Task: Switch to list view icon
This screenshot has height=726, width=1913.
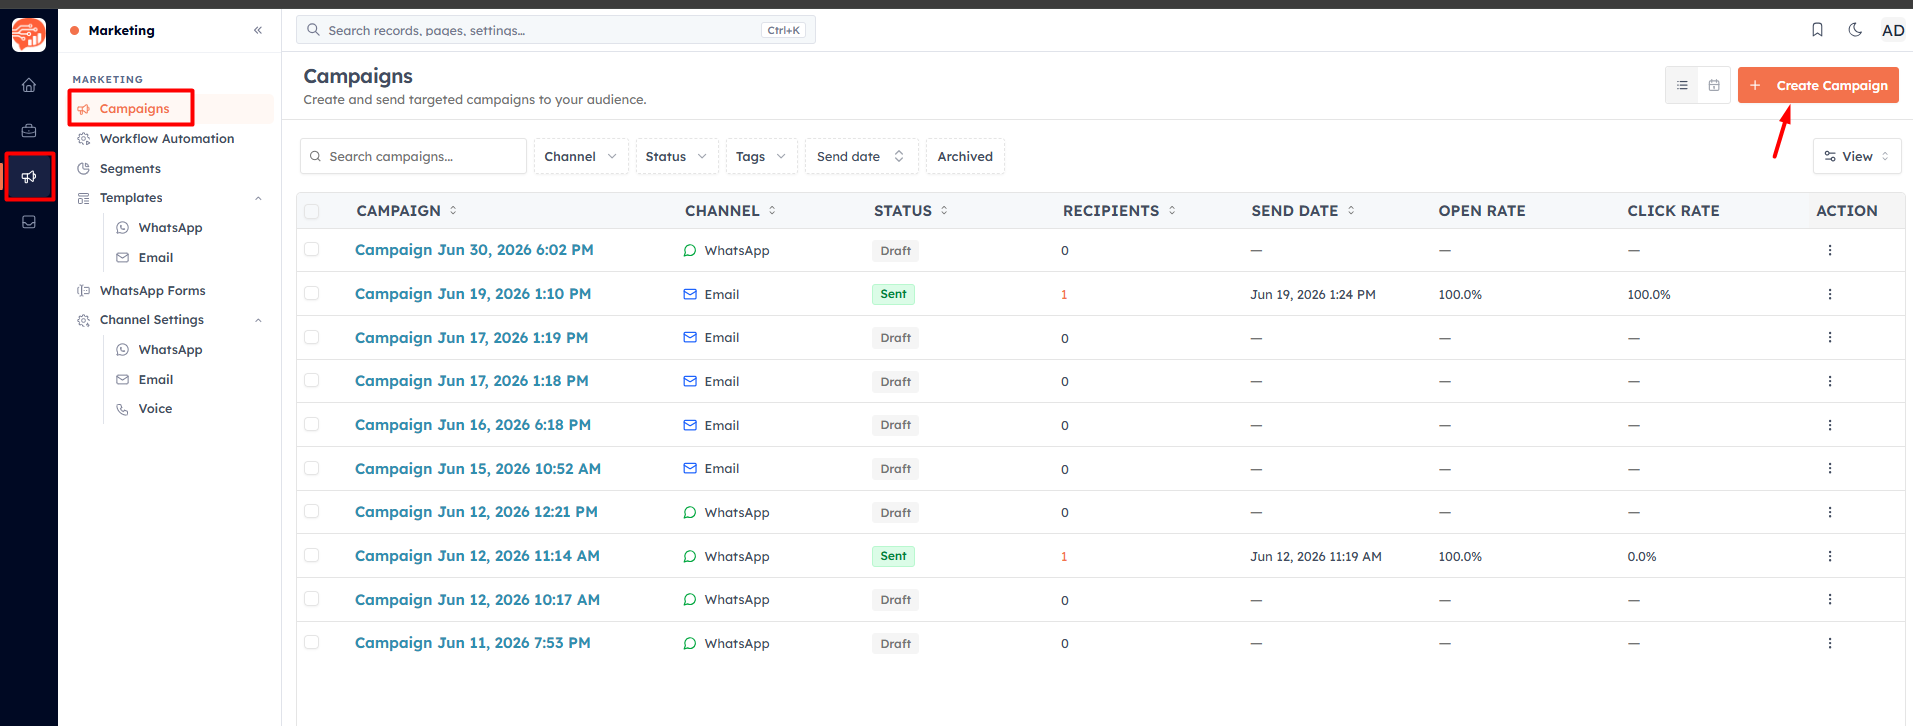Action: pyautogui.click(x=1682, y=86)
